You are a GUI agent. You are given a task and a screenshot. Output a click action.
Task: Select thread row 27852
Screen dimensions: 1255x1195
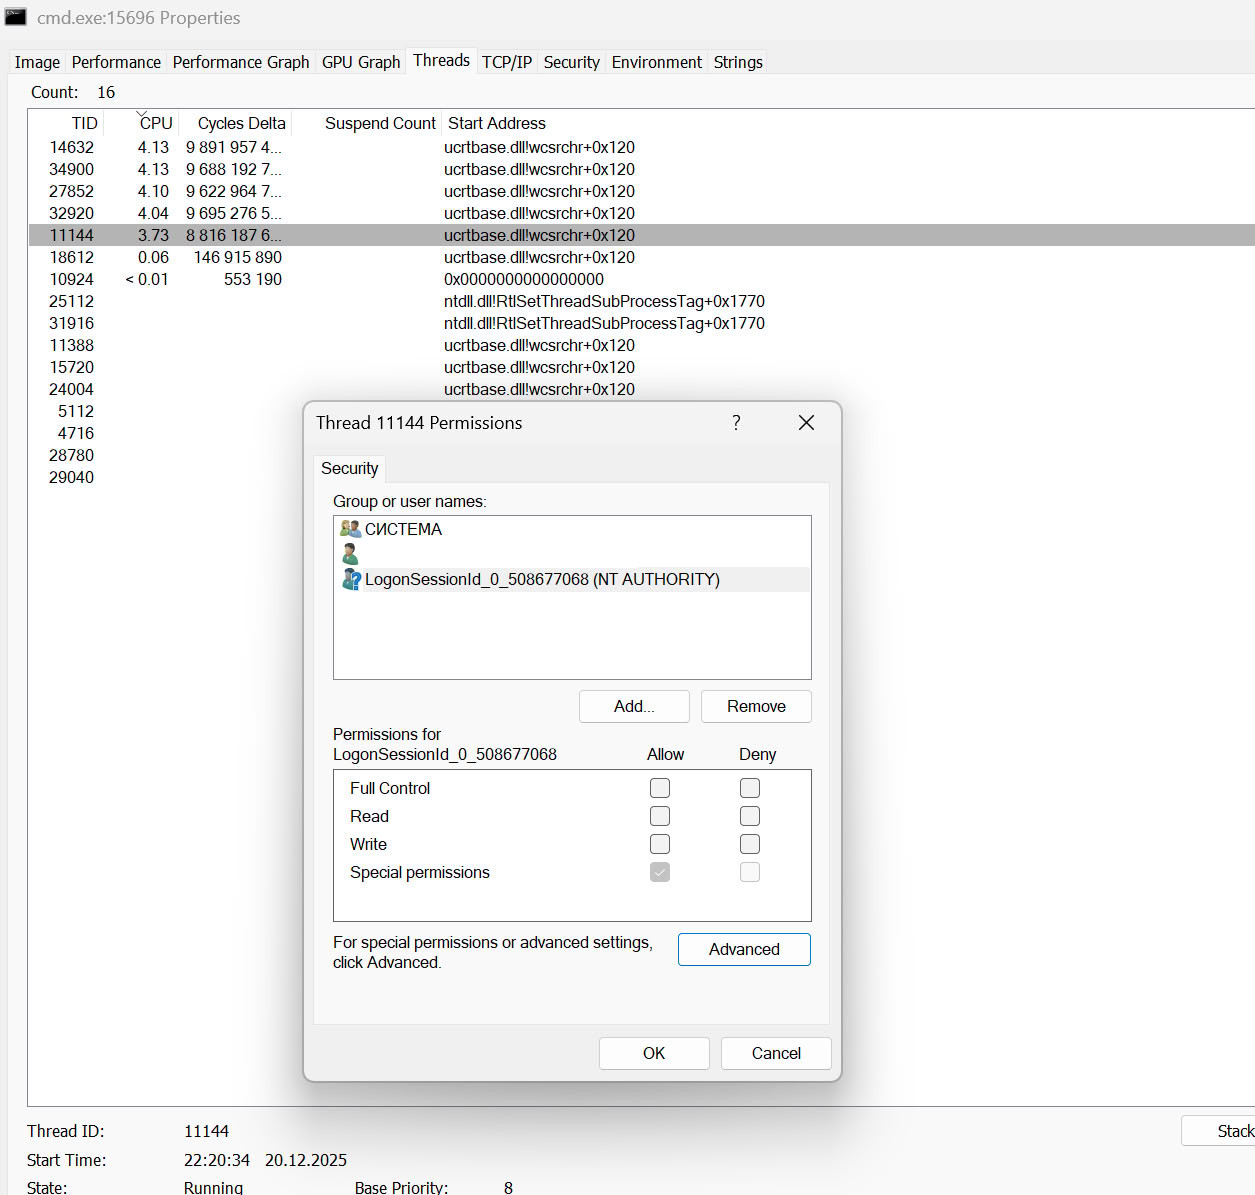[641, 191]
